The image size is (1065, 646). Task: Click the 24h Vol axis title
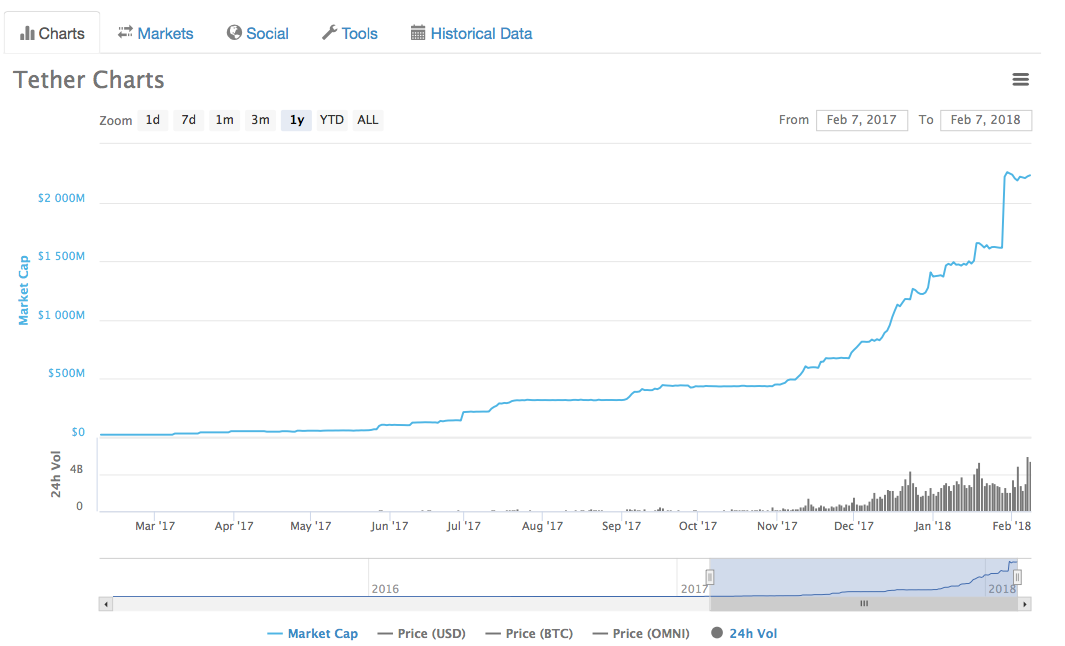(56, 474)
